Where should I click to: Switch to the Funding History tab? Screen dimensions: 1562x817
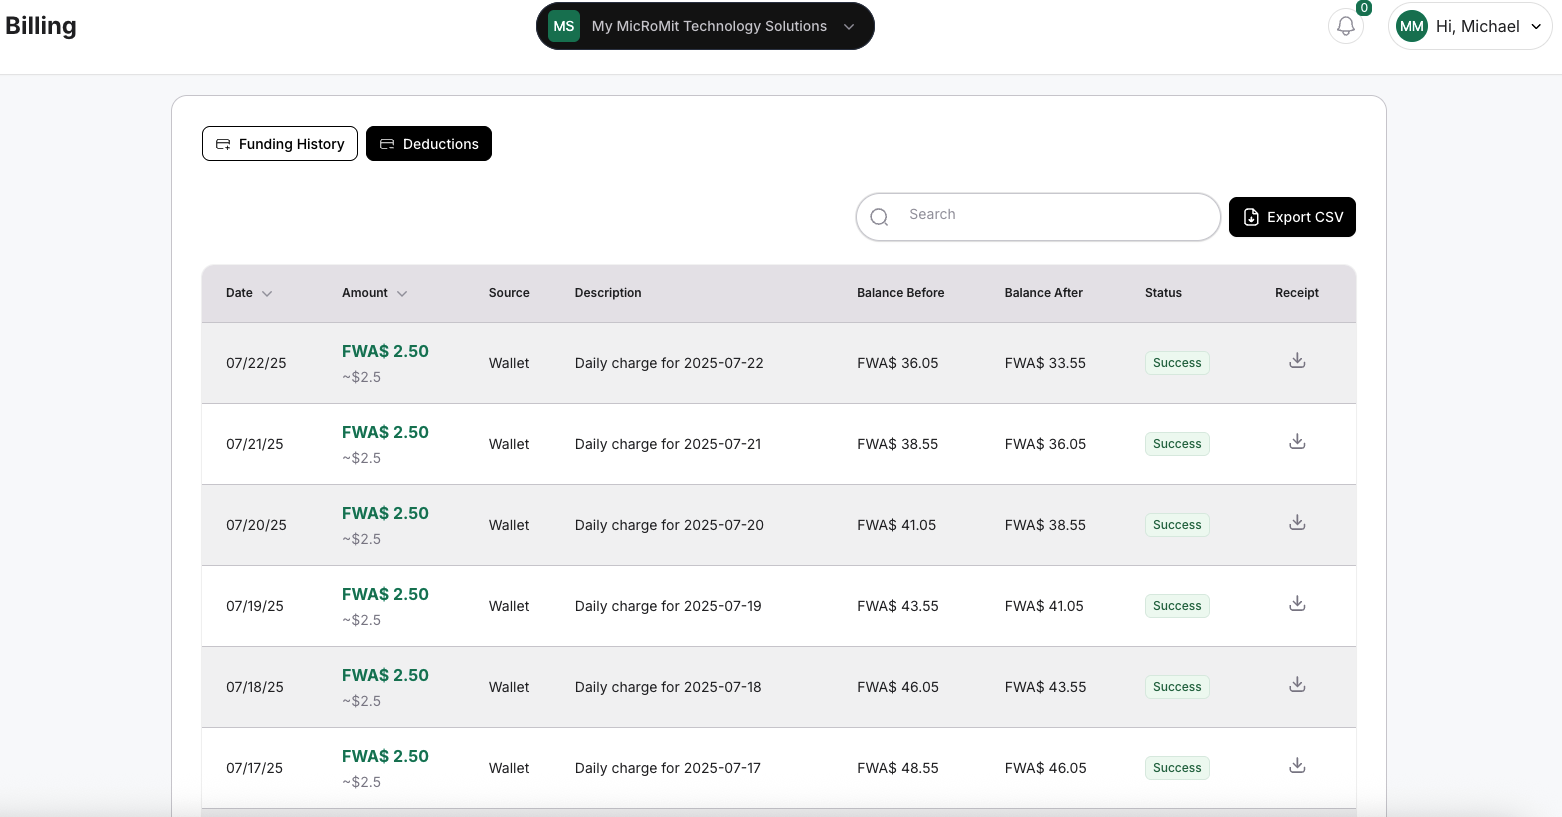click(x=280, y=144)
